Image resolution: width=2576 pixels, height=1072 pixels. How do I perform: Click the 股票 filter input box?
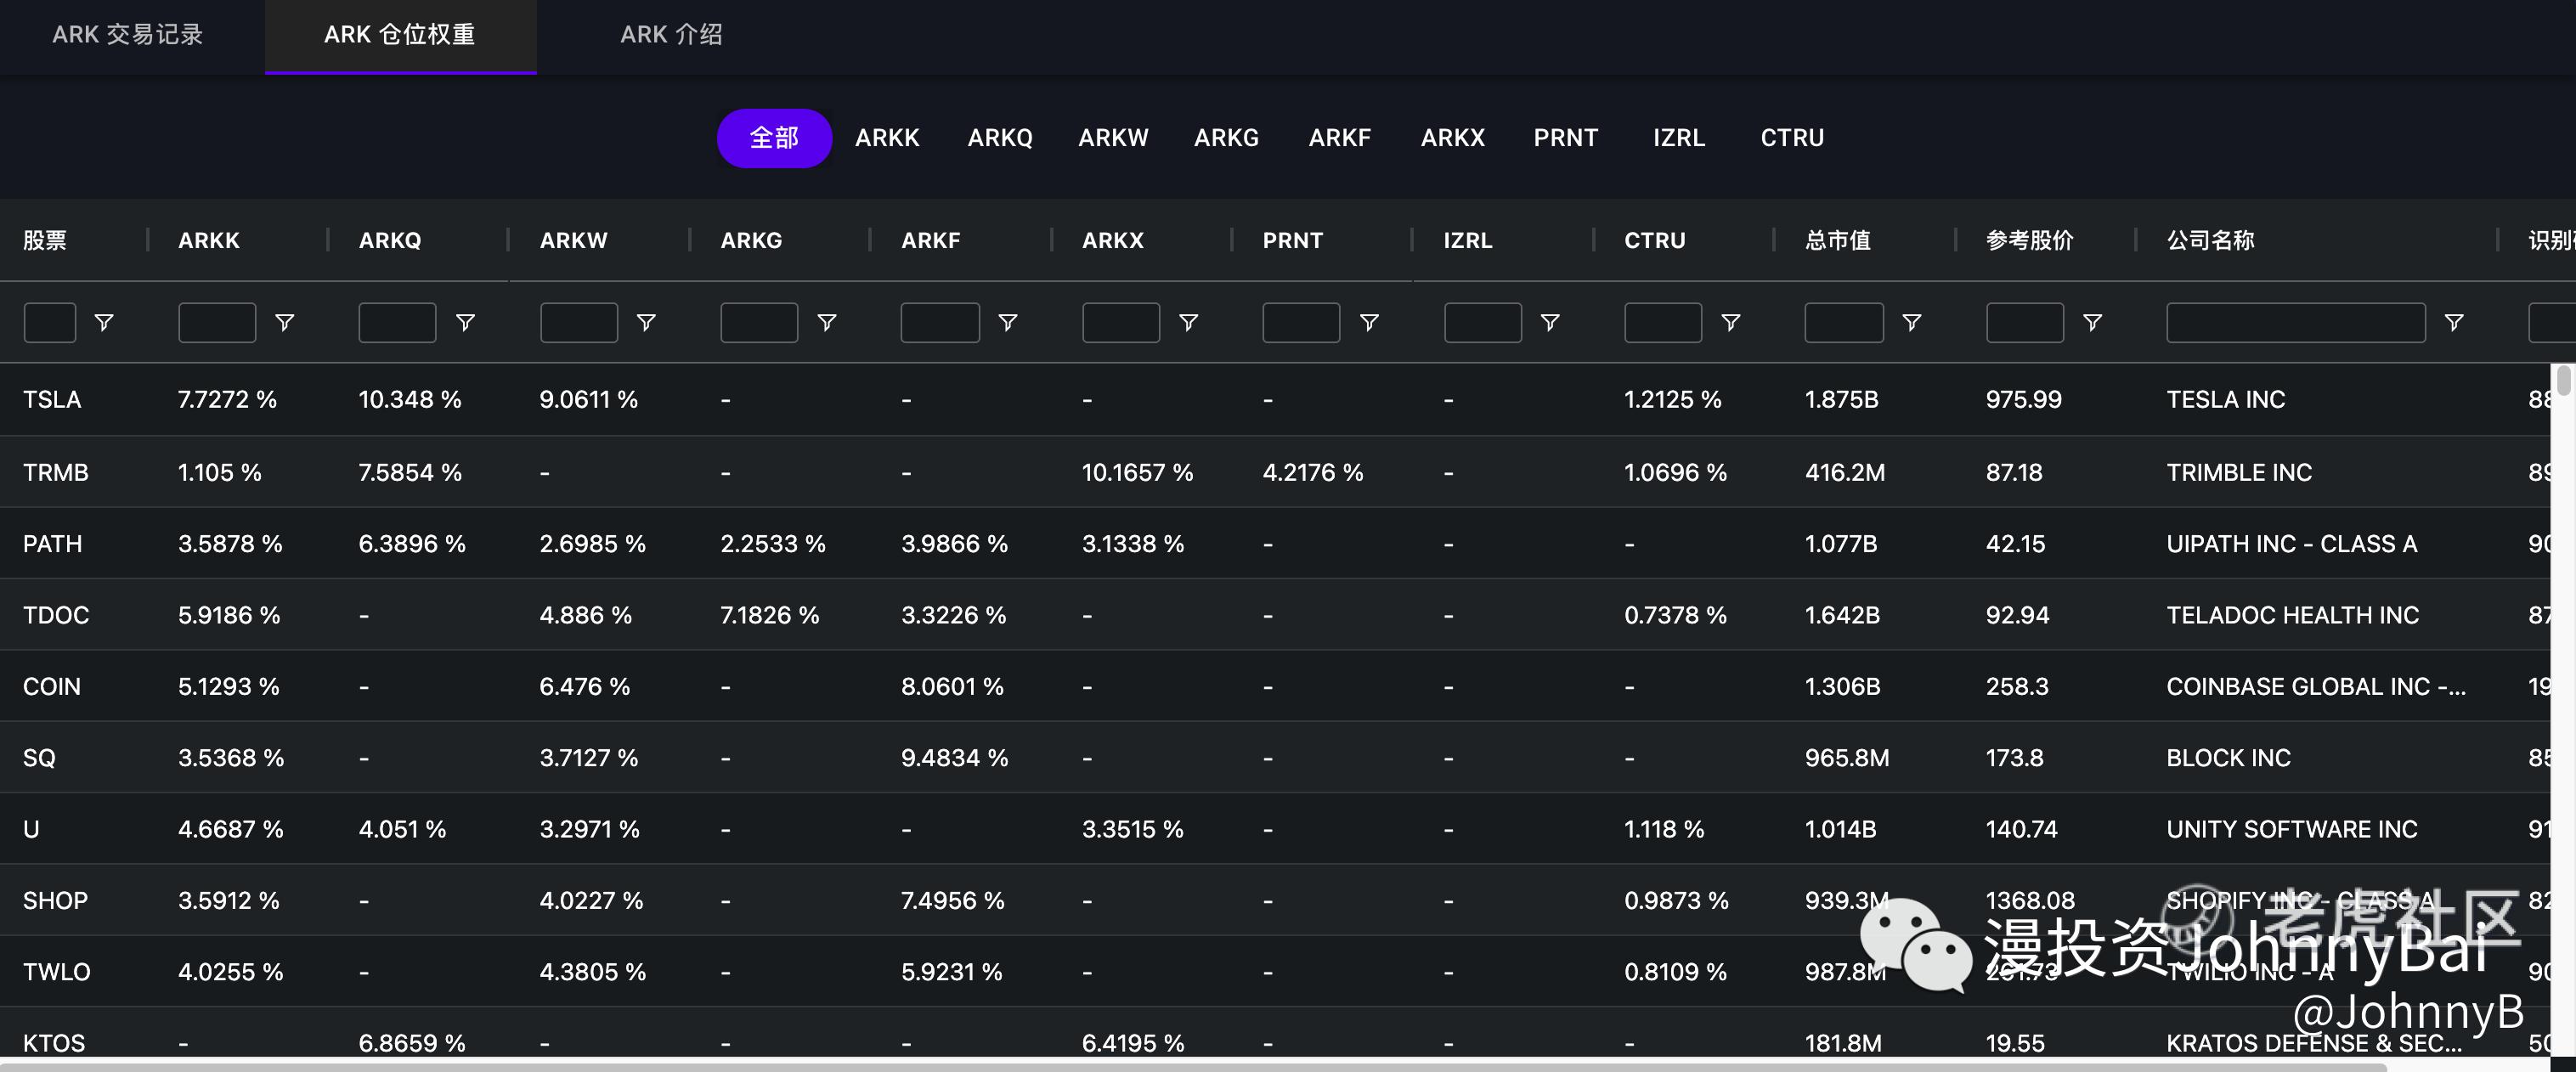(49, 322)
